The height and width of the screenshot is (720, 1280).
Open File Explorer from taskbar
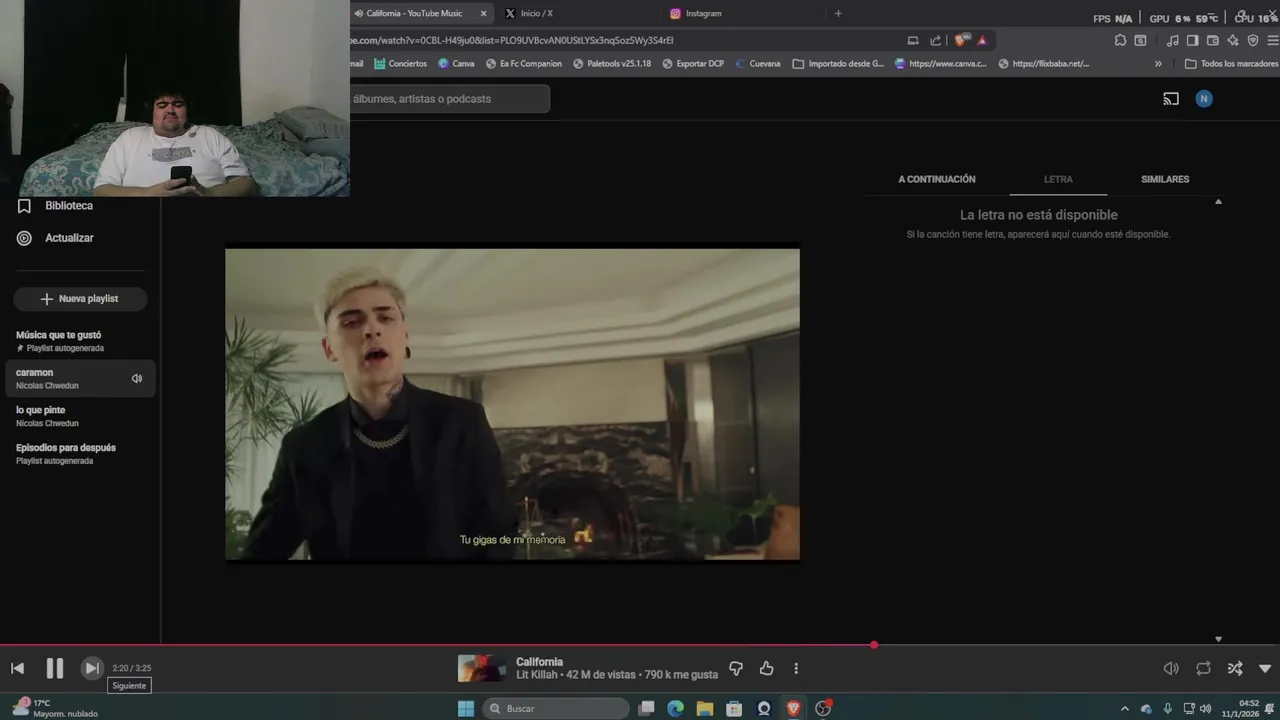(705, 708)
